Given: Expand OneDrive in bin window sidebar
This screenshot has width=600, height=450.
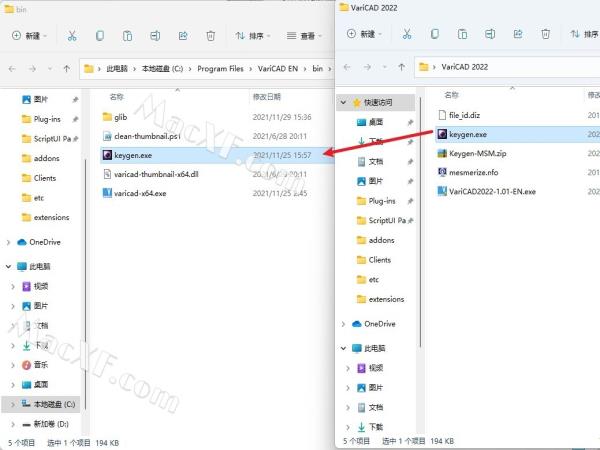Looking at the screenshot, I should 8,242.
